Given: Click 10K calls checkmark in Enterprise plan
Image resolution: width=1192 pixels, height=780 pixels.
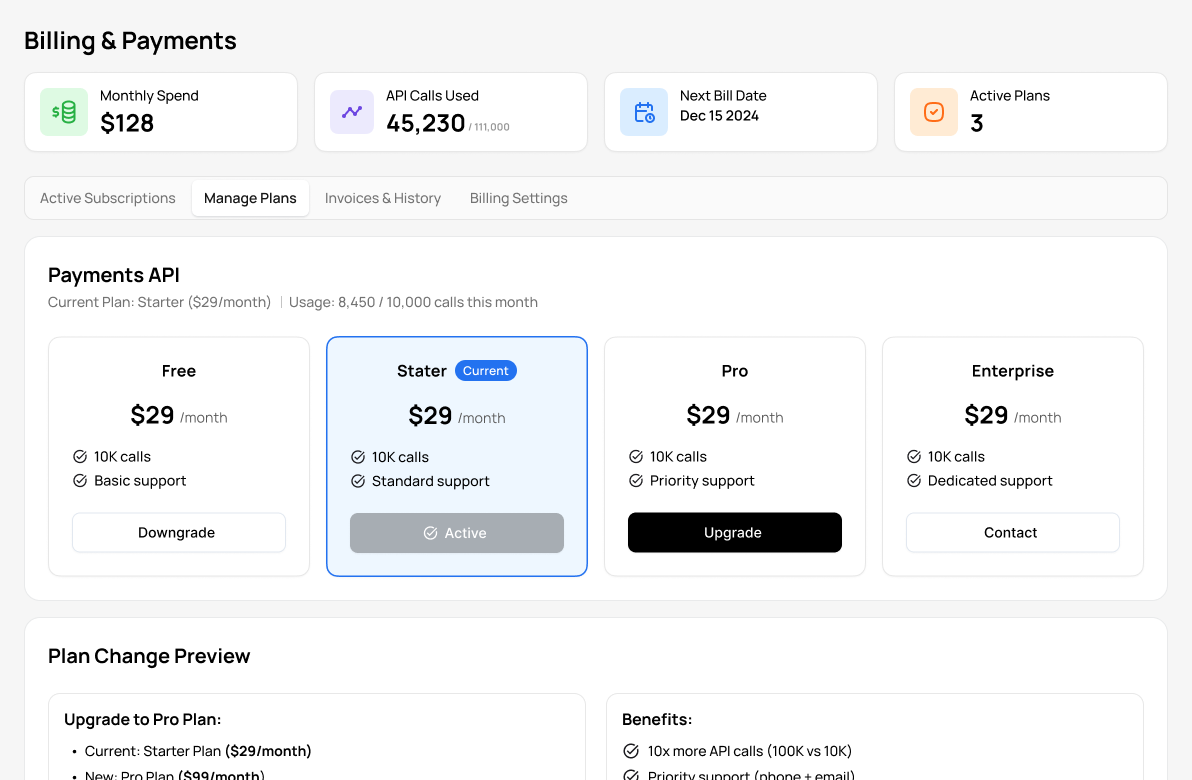Looking at the screenshot, I should pos(915,456).
